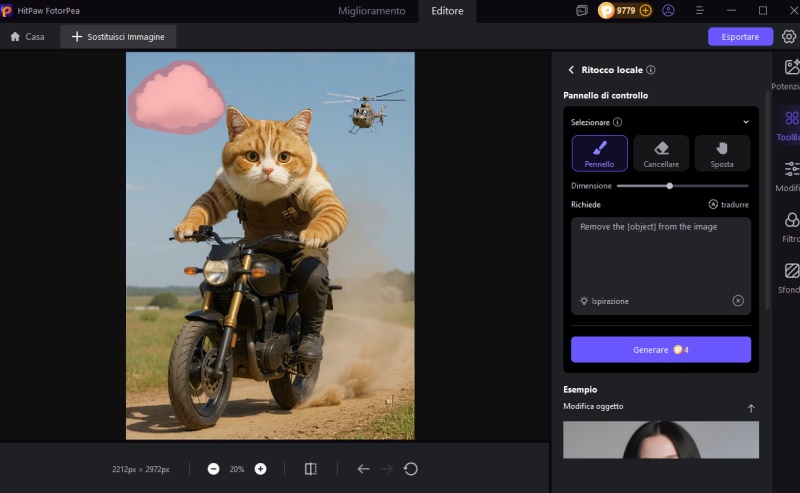800x493 pixels.
Task: Clear the prompt text with the X icon
Action: point(738,301)
